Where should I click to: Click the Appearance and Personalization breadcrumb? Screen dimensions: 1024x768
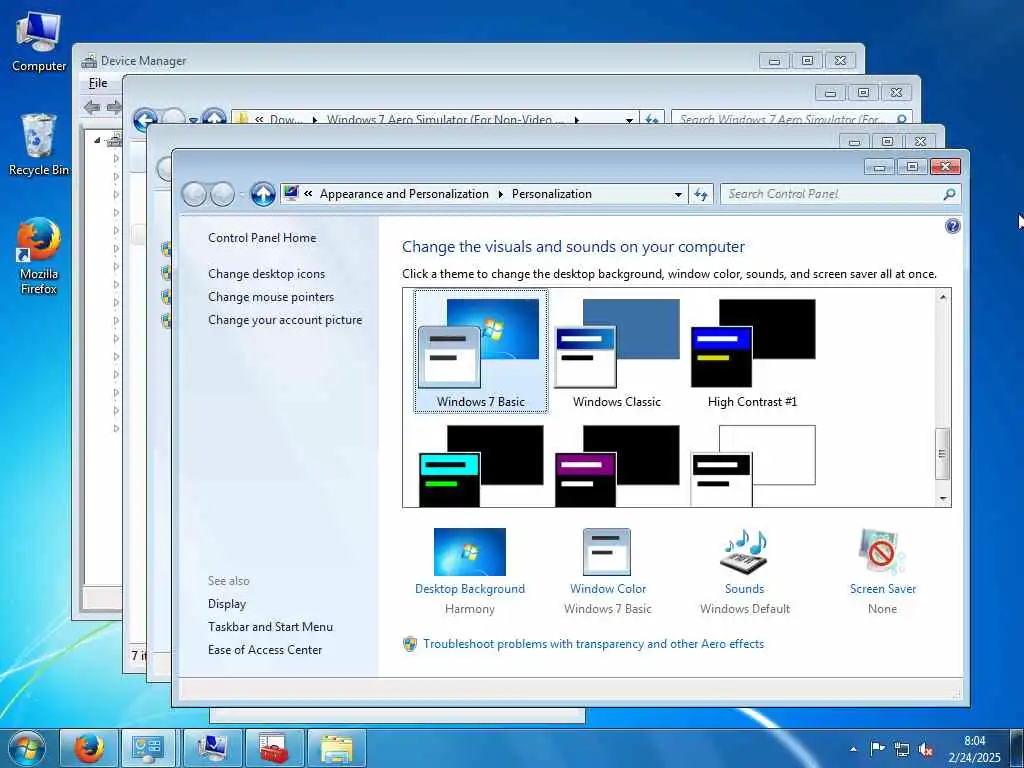coord(404,194)
